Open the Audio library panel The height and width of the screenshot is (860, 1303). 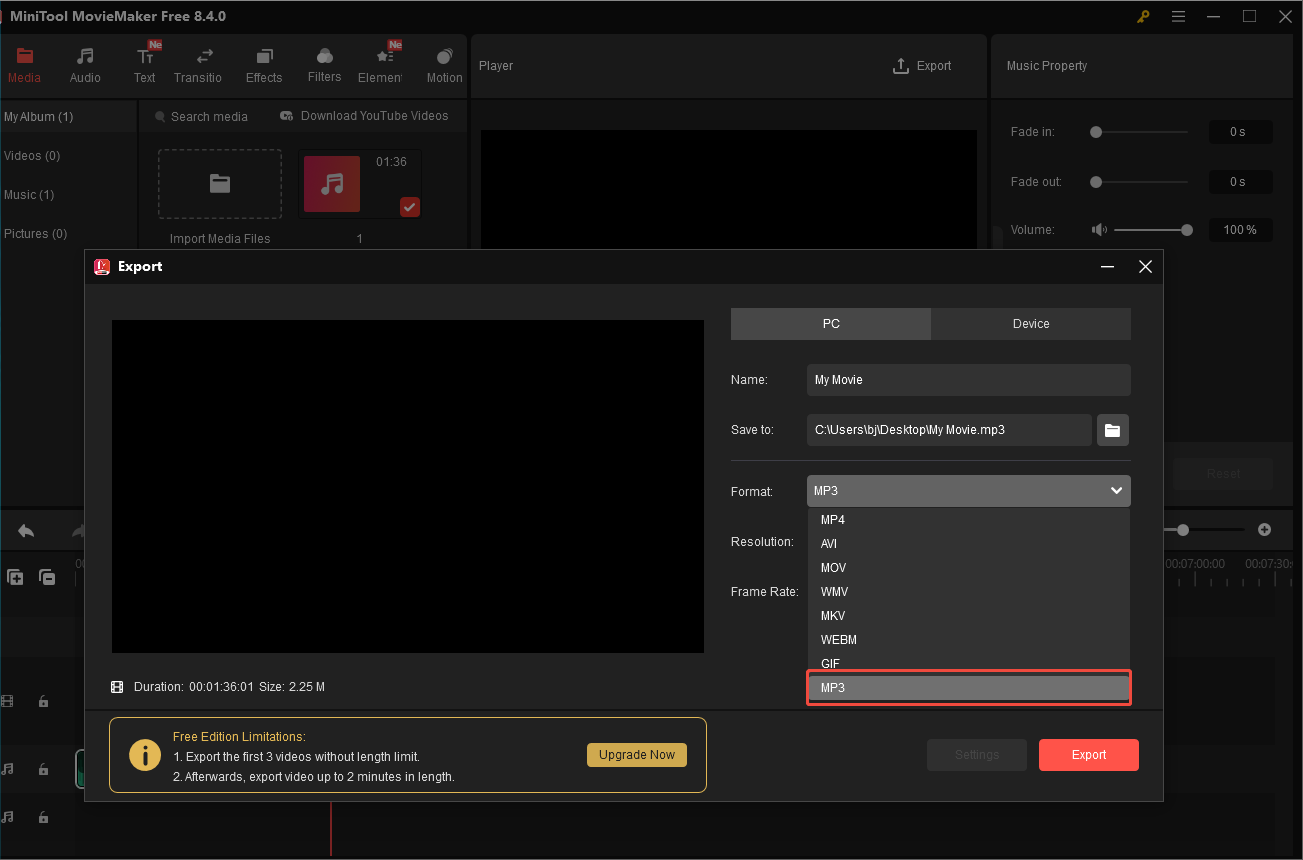pos(84,64)
